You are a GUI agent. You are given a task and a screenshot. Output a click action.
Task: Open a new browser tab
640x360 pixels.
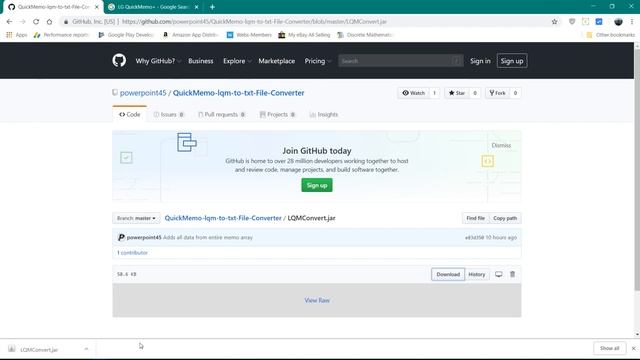(x=212, y=7)
